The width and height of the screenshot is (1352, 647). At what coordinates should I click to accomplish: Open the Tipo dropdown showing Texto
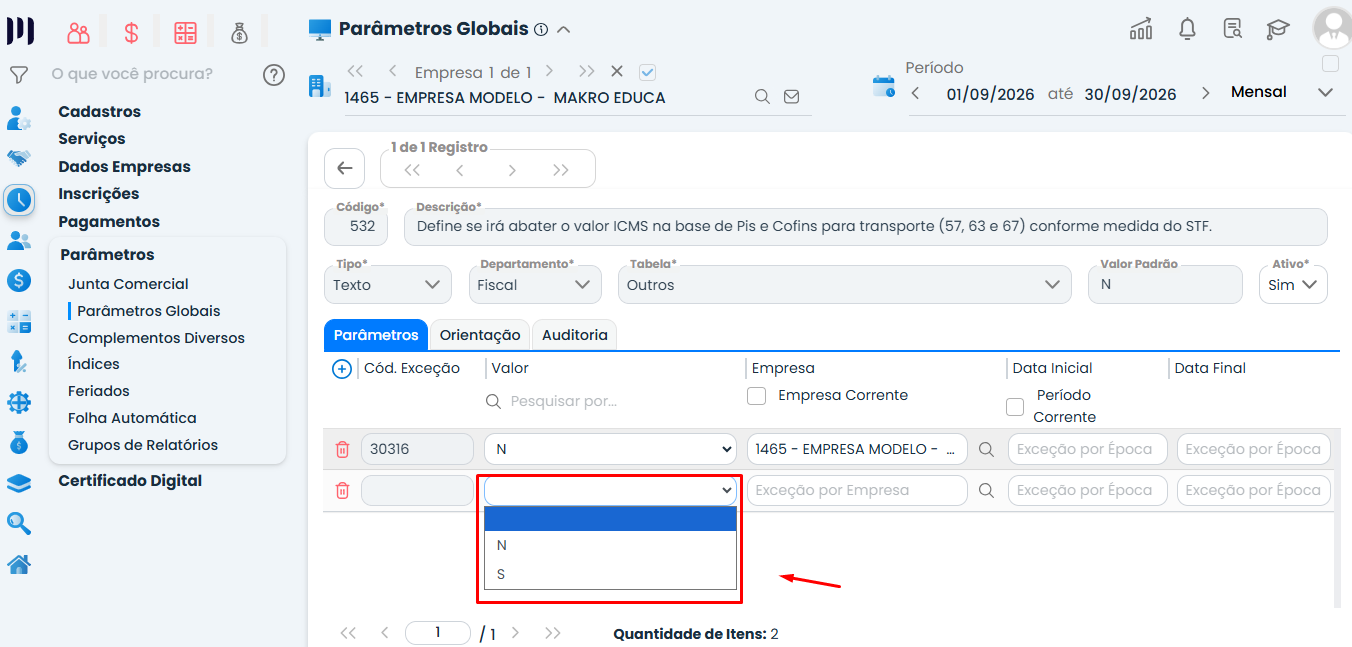[x=387, y=284]
